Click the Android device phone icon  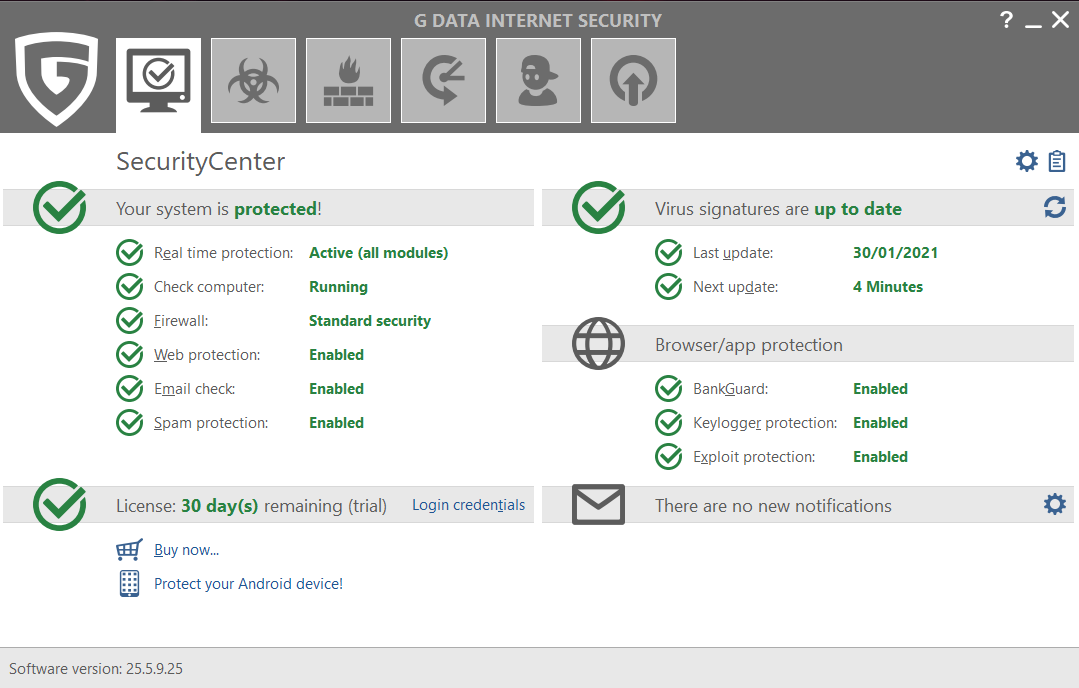pos(129,583)
